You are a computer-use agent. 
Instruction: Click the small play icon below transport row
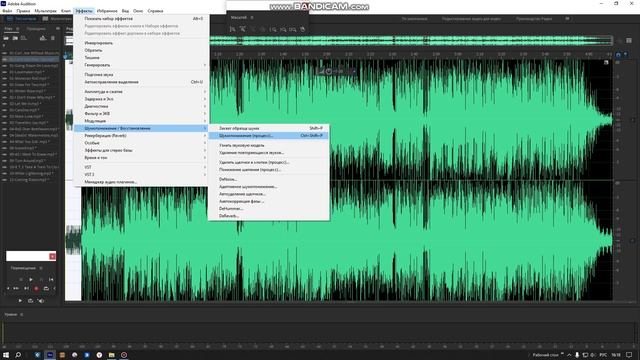click(x=20, y=301)
